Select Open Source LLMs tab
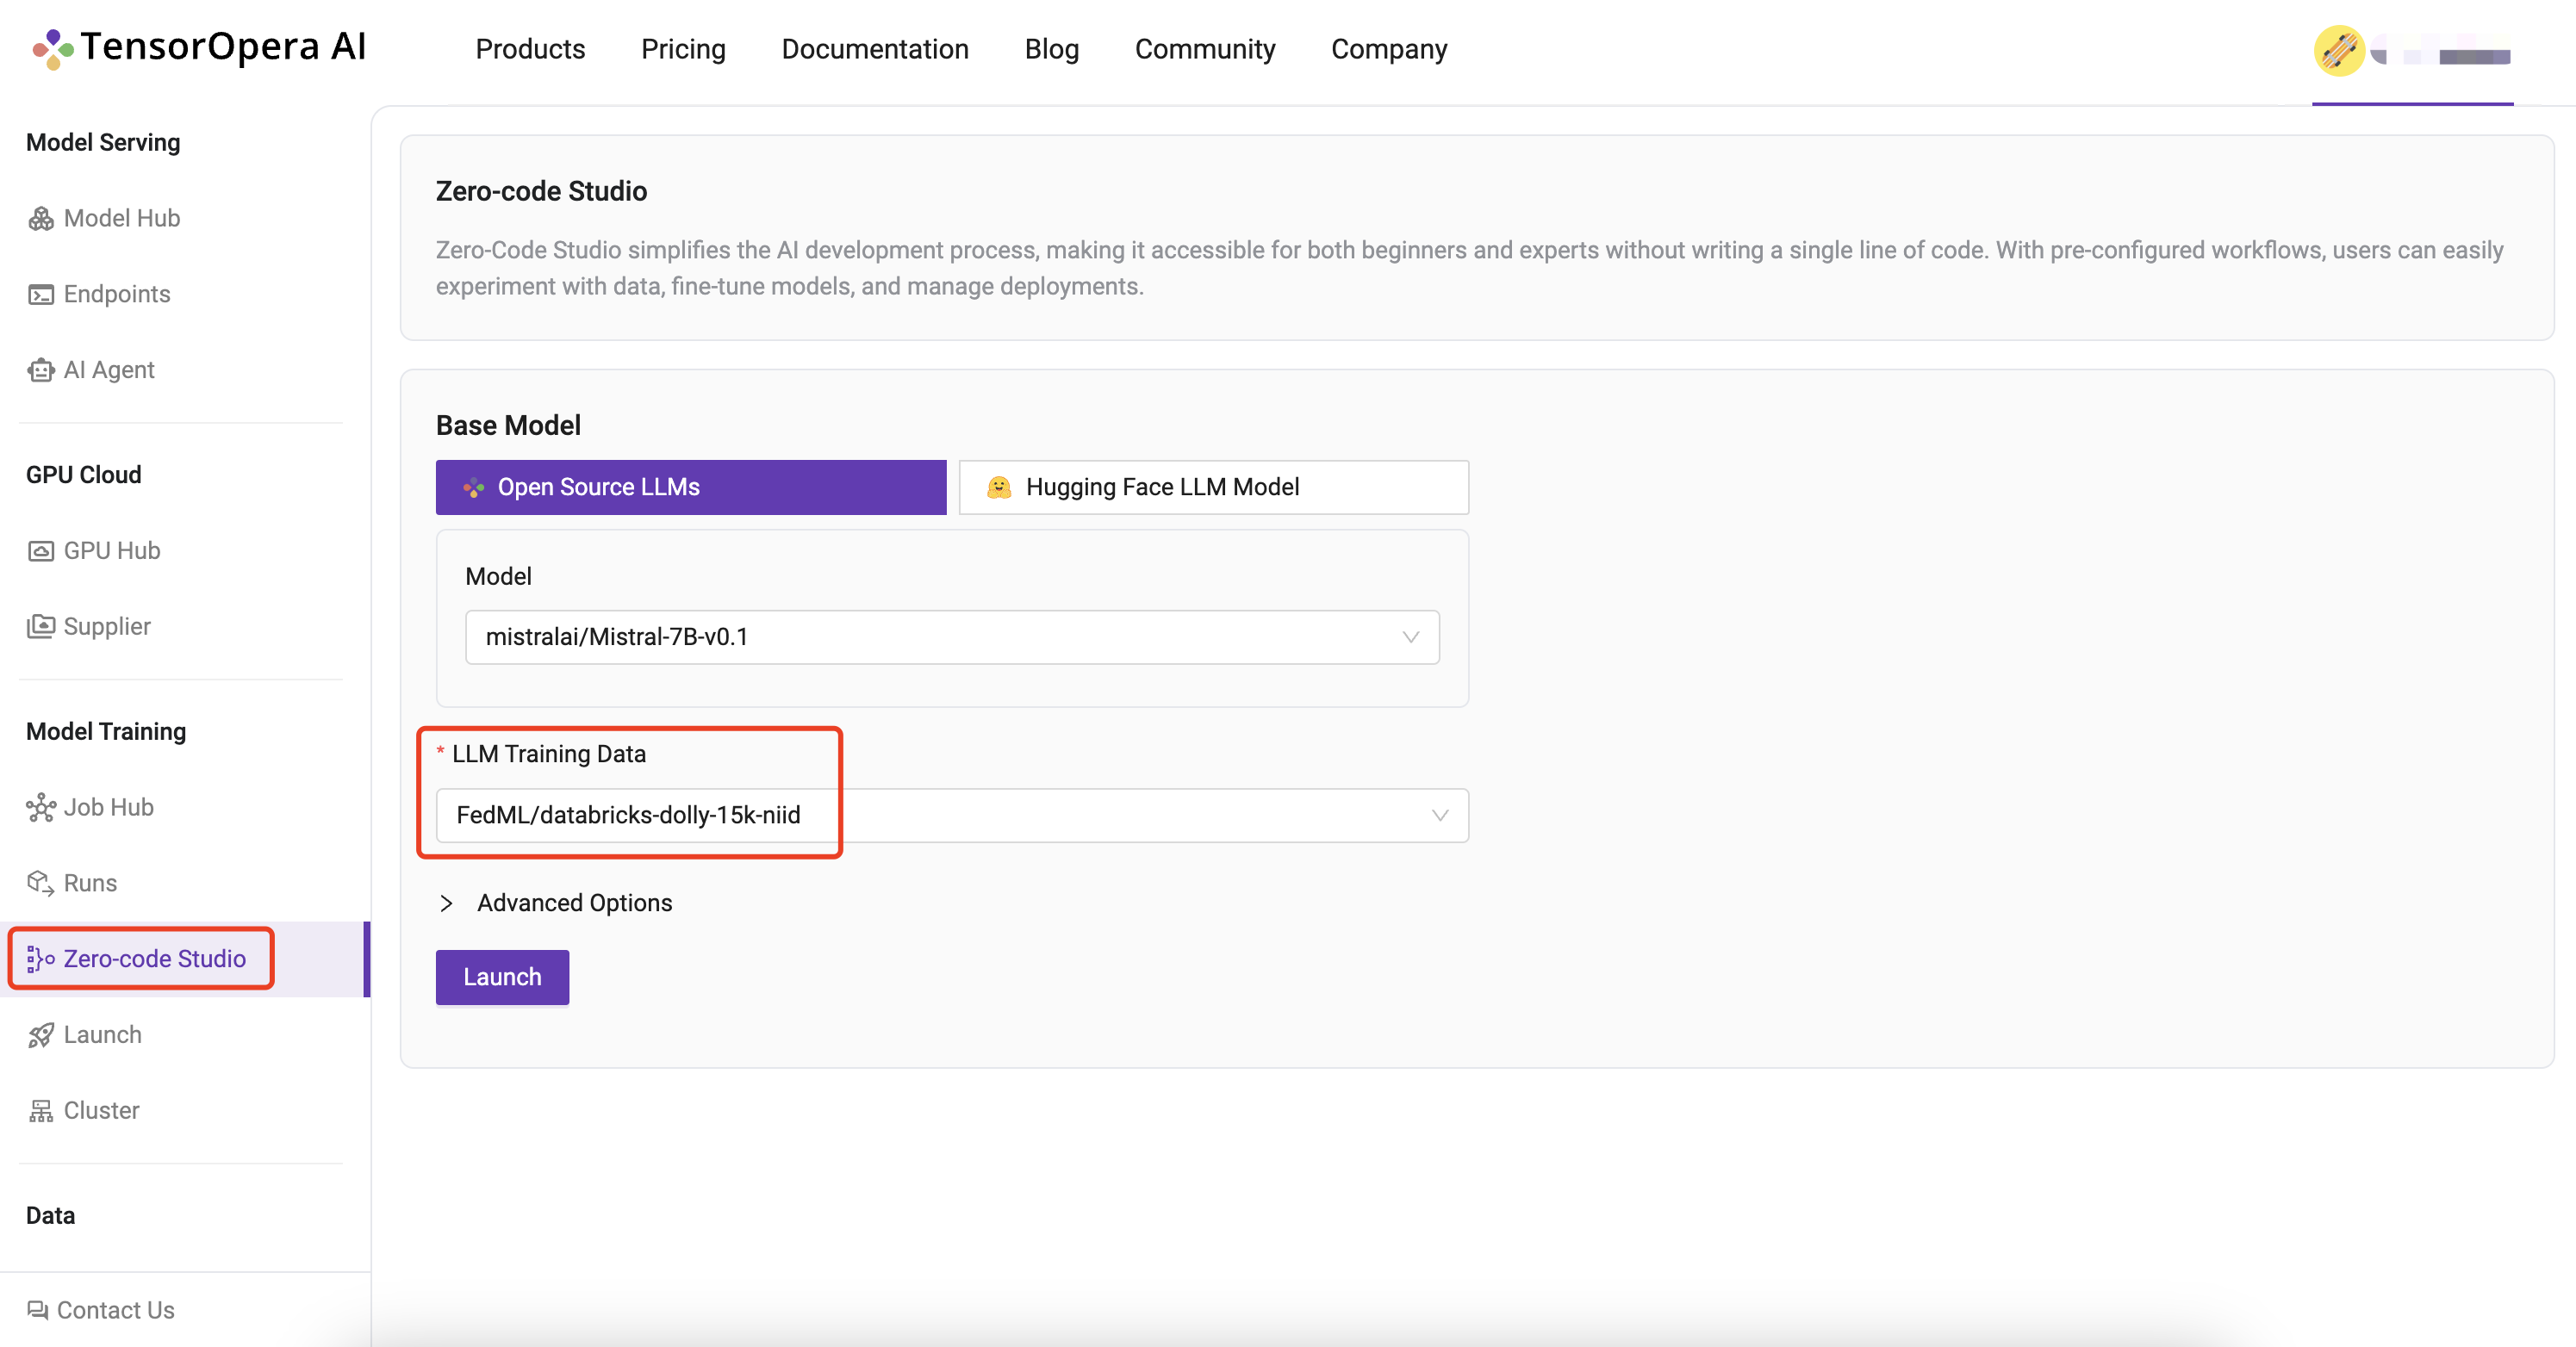Screen dimensions: 2576x1347 pos(690,486)
